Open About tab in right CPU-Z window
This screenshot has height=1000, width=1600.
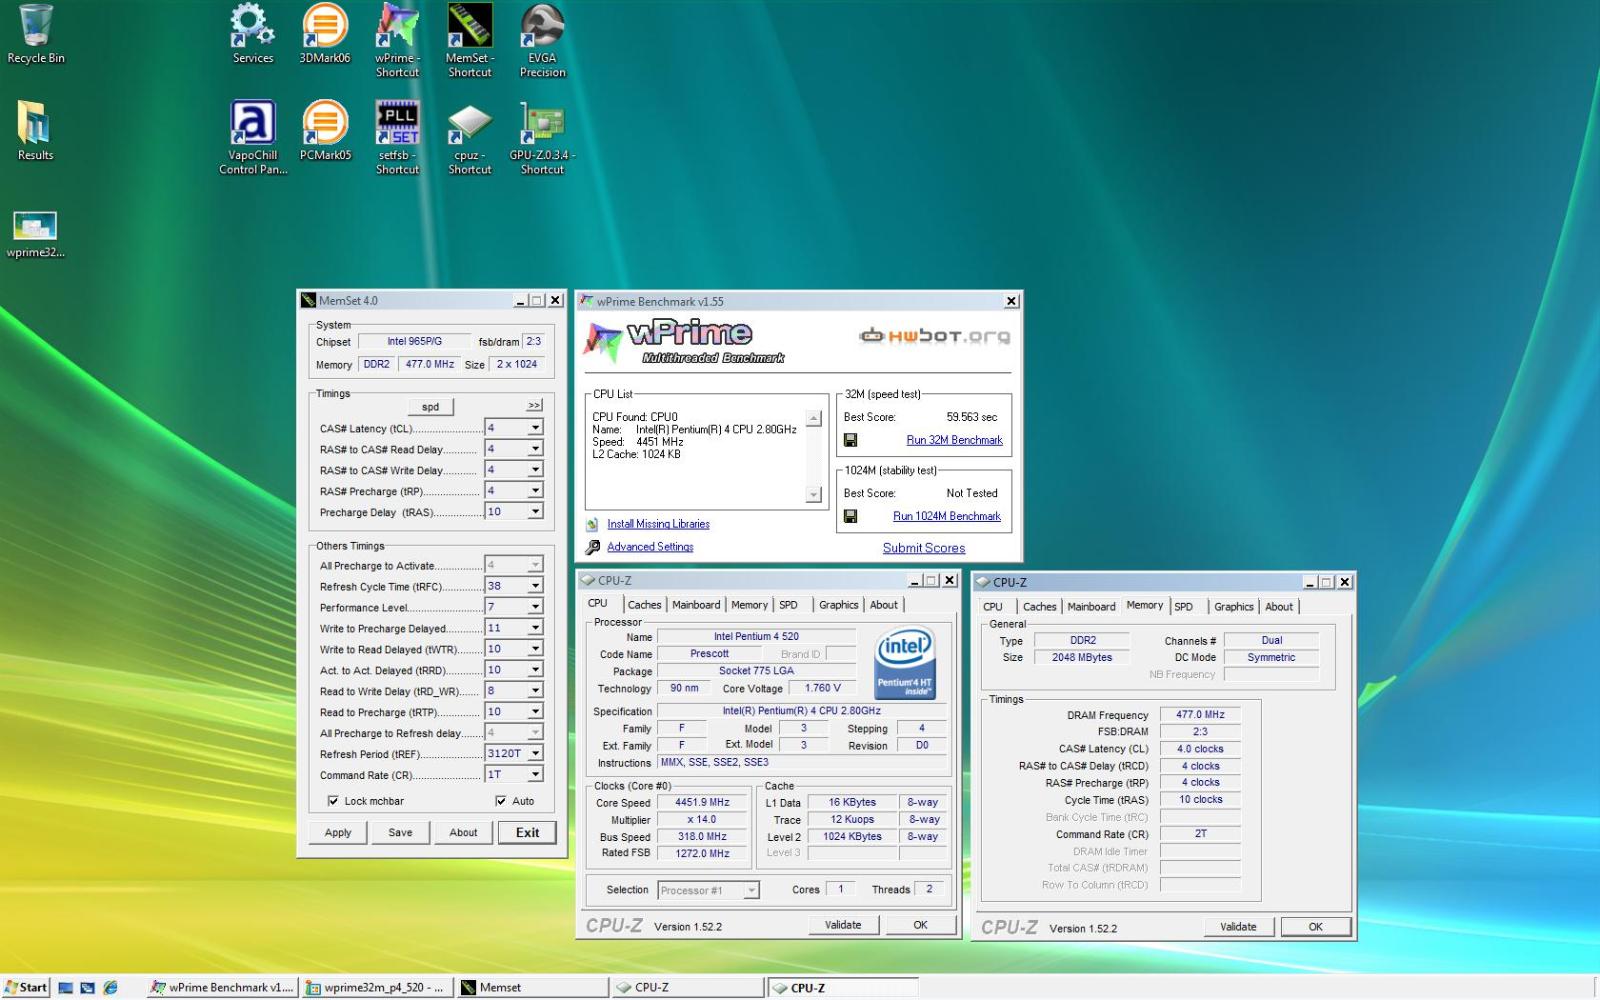(x=1279, y=607)
